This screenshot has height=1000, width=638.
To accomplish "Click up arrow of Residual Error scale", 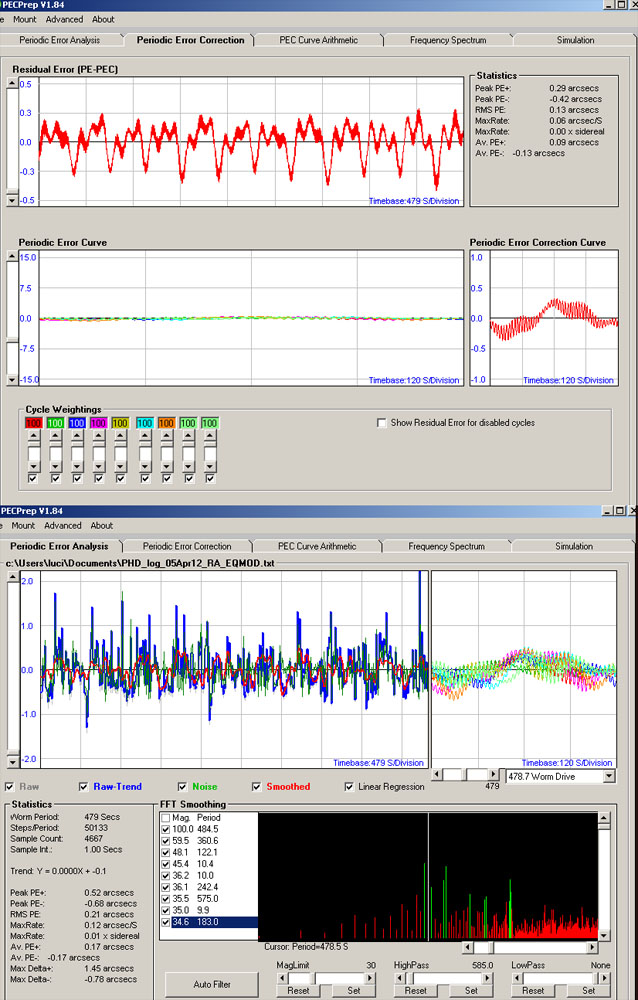I will click(x=11, y=84).
